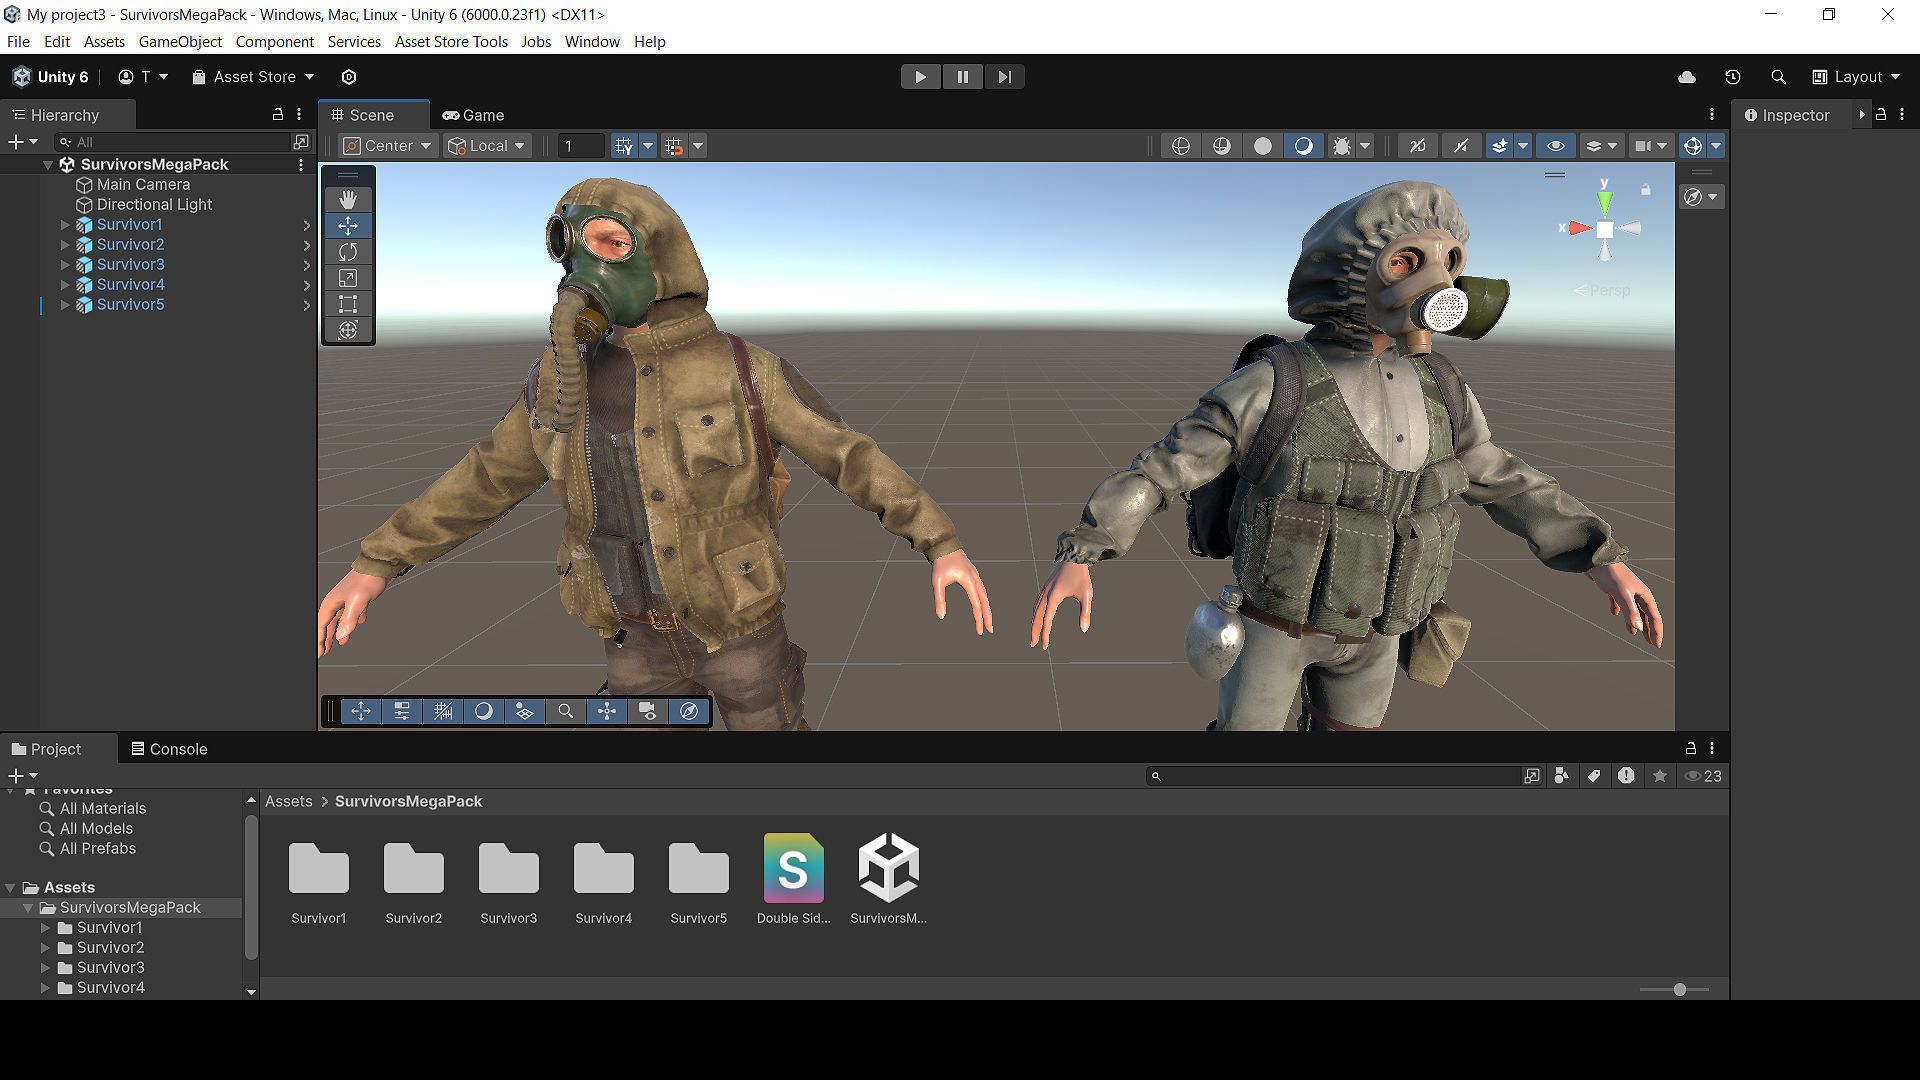Image resolution: width=1920 pixels, height=1080 pixels.
Task: Open the Window menu
Action: tap(592, 42)
